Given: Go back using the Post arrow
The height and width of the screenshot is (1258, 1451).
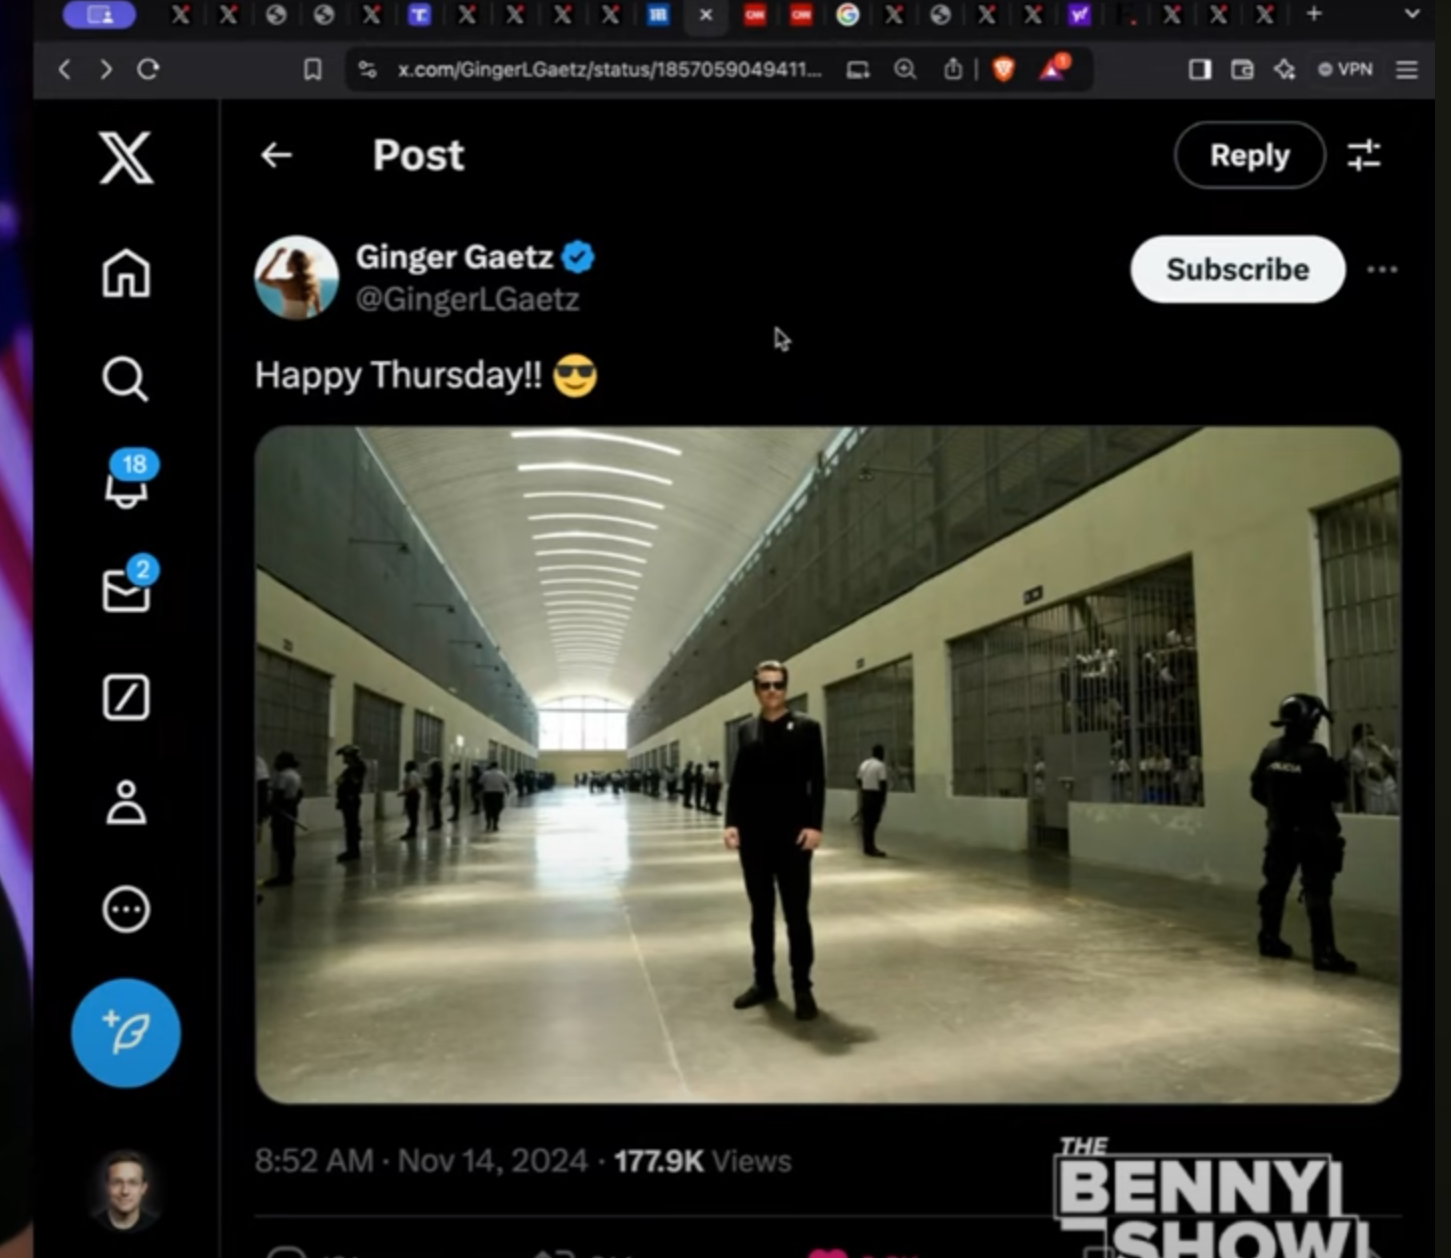Looking at the screenshot, I should click(276, 155).
